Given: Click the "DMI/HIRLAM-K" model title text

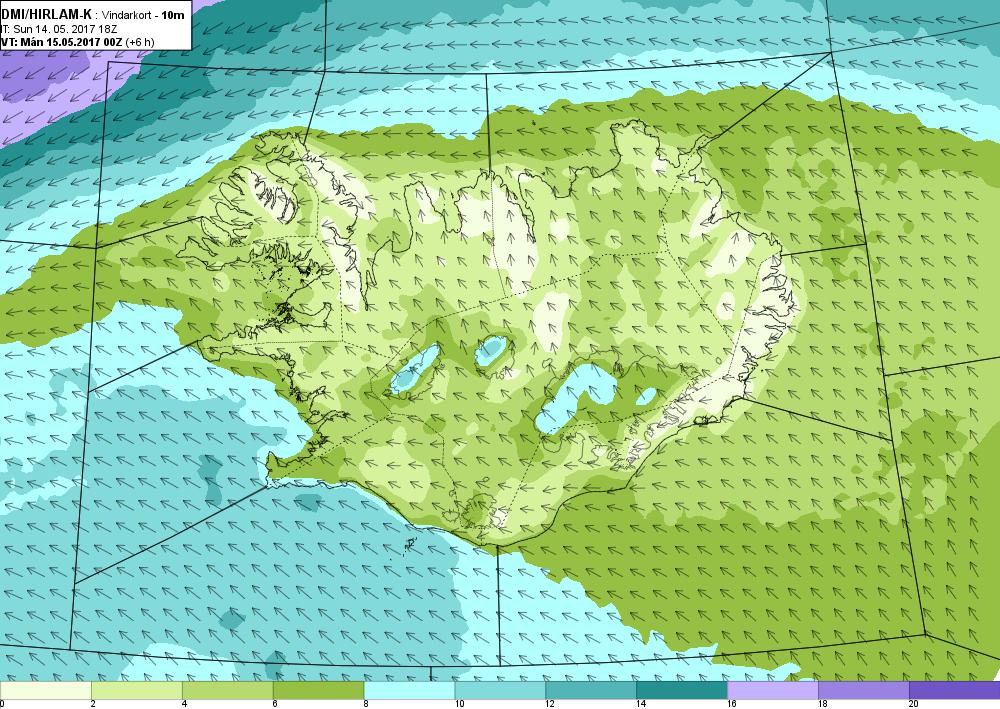Looking at the screenshot, I should click(47, 14).
